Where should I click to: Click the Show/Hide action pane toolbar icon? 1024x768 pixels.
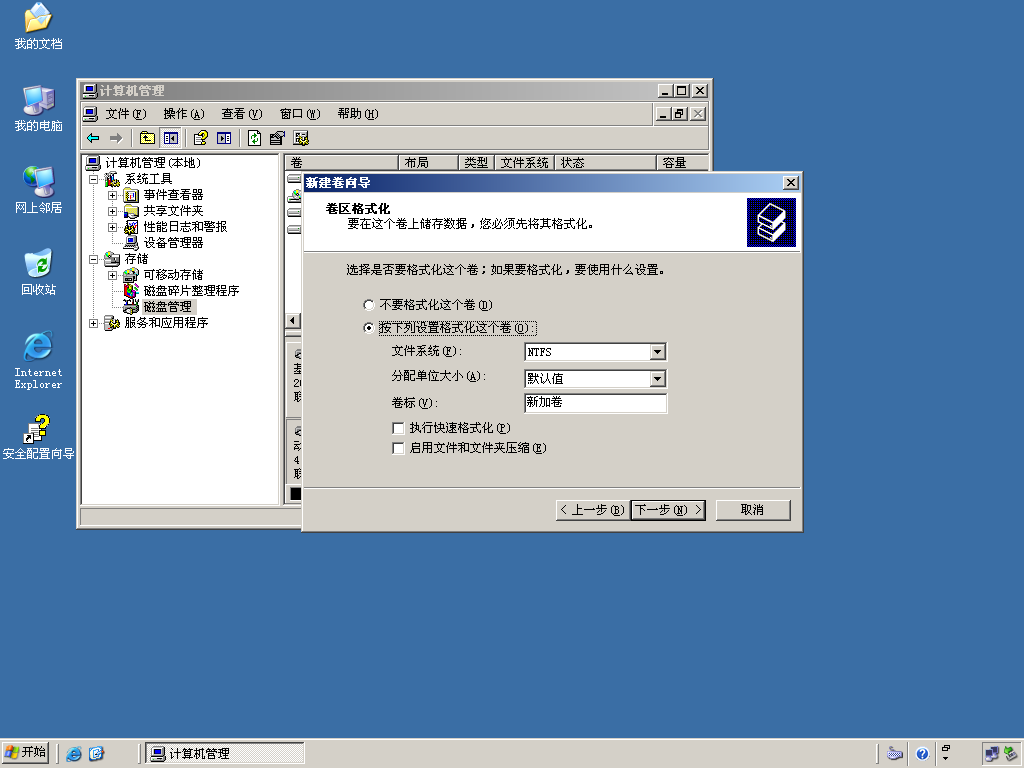coord(224,138)
